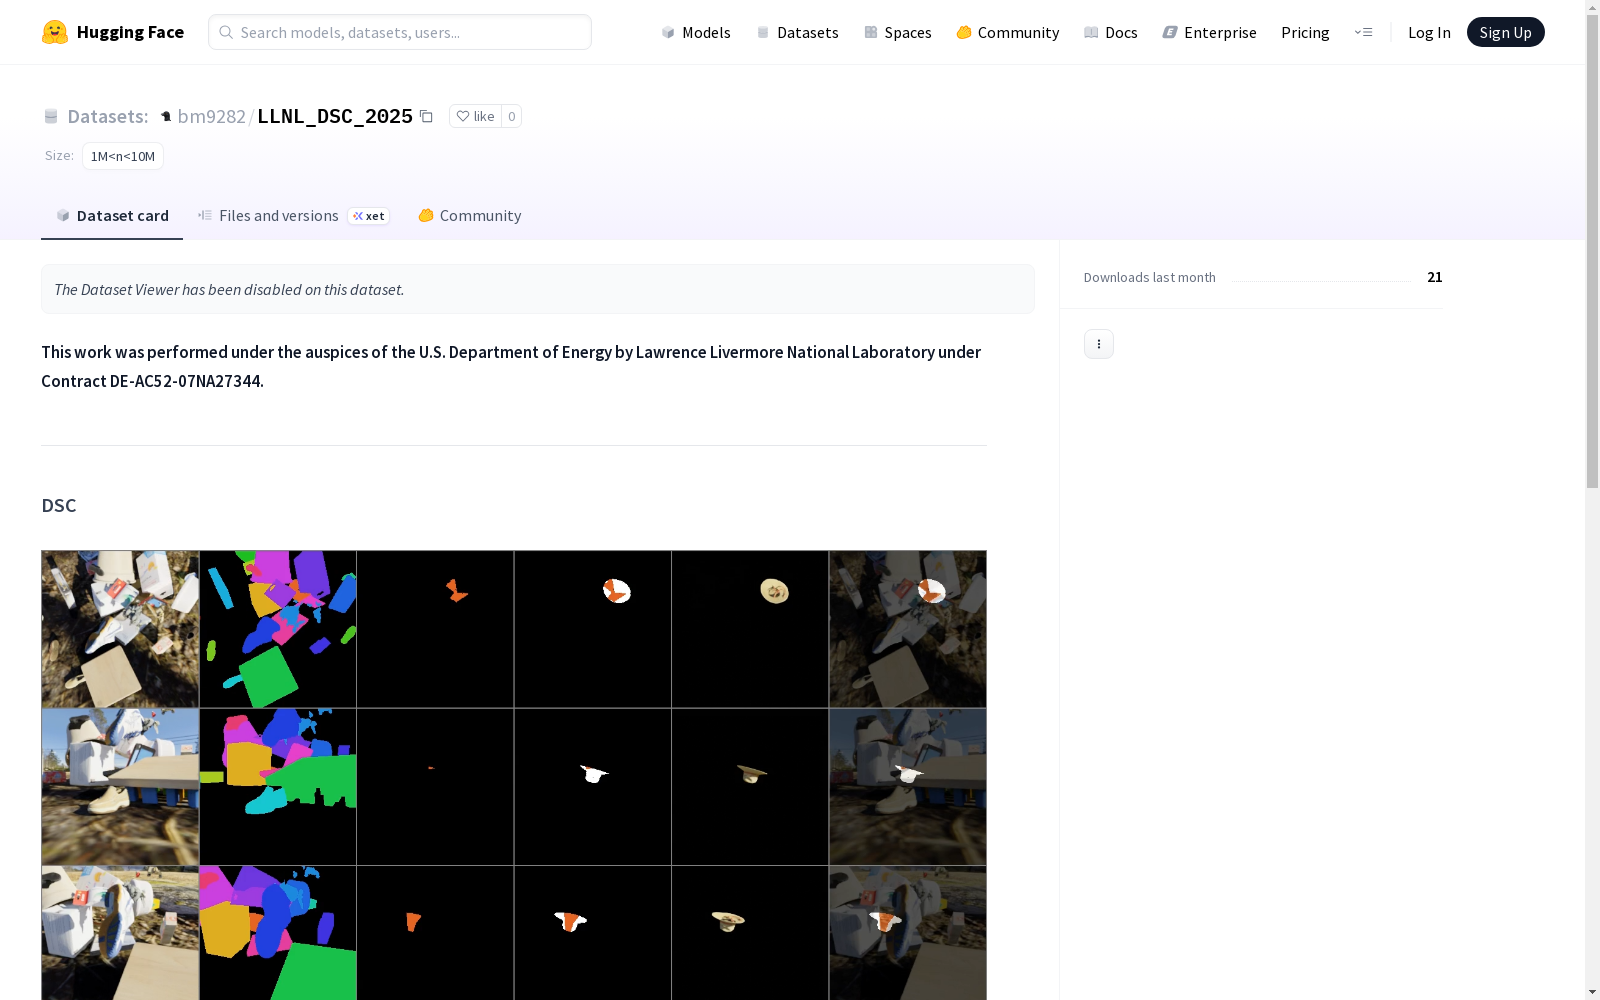Click the top-left cluttered scene photo thumbnail
Screen dimensions: 1600x1000
[120, 629]
